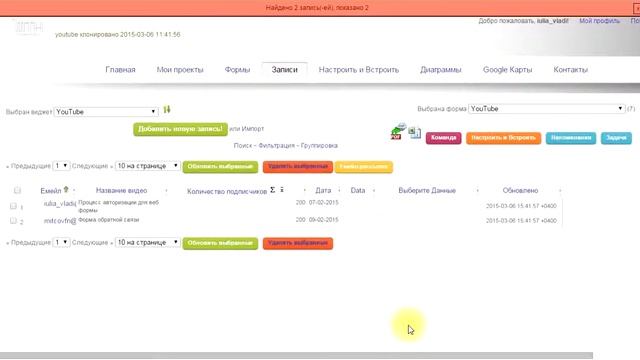The height and width of the screenshot is (360, 640).
Task: Open Настроить и Встроить in the navigation menu
Action: 359,70
